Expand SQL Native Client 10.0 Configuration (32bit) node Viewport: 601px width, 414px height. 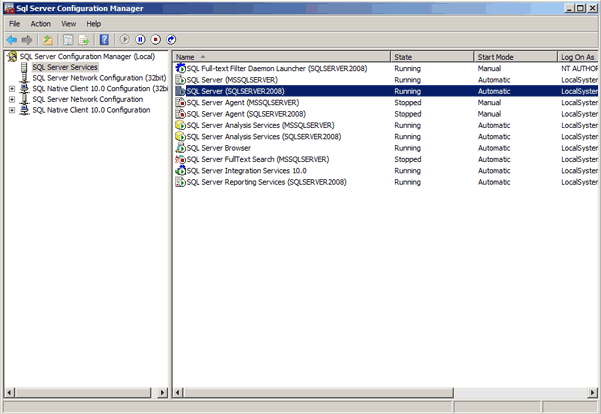(12, 89)
